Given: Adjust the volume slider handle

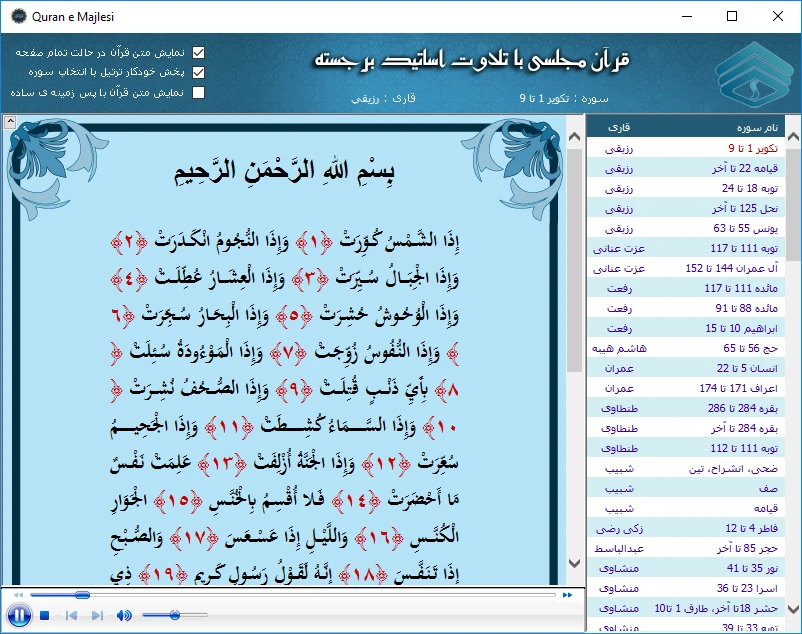Looking at the screenshot, I should (175, 615).
